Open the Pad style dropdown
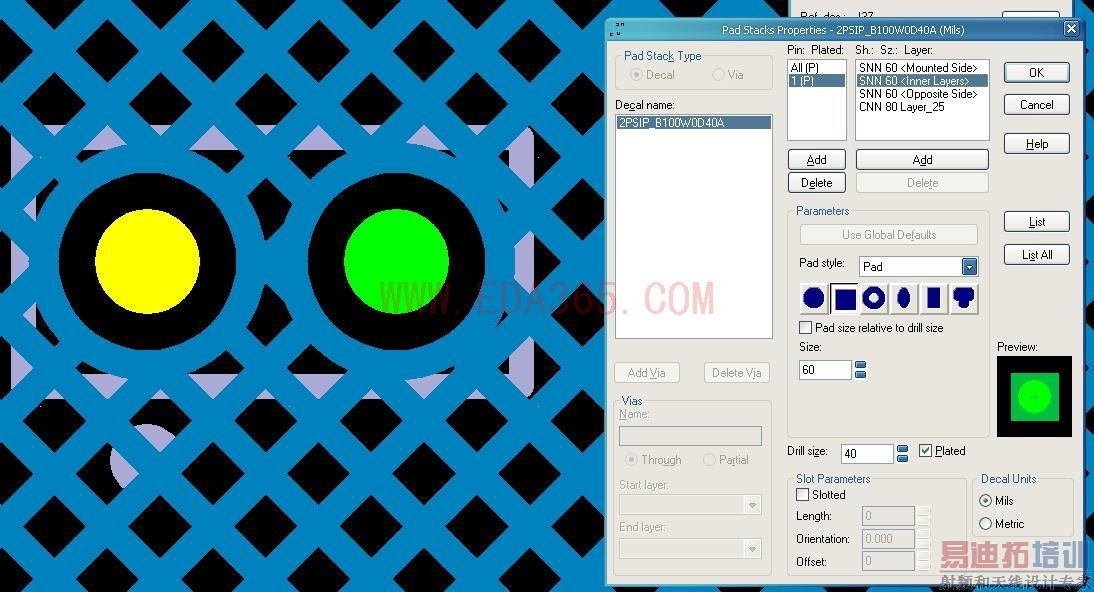1094x592 pixels. pyautogui.click(x=969, y=267)
